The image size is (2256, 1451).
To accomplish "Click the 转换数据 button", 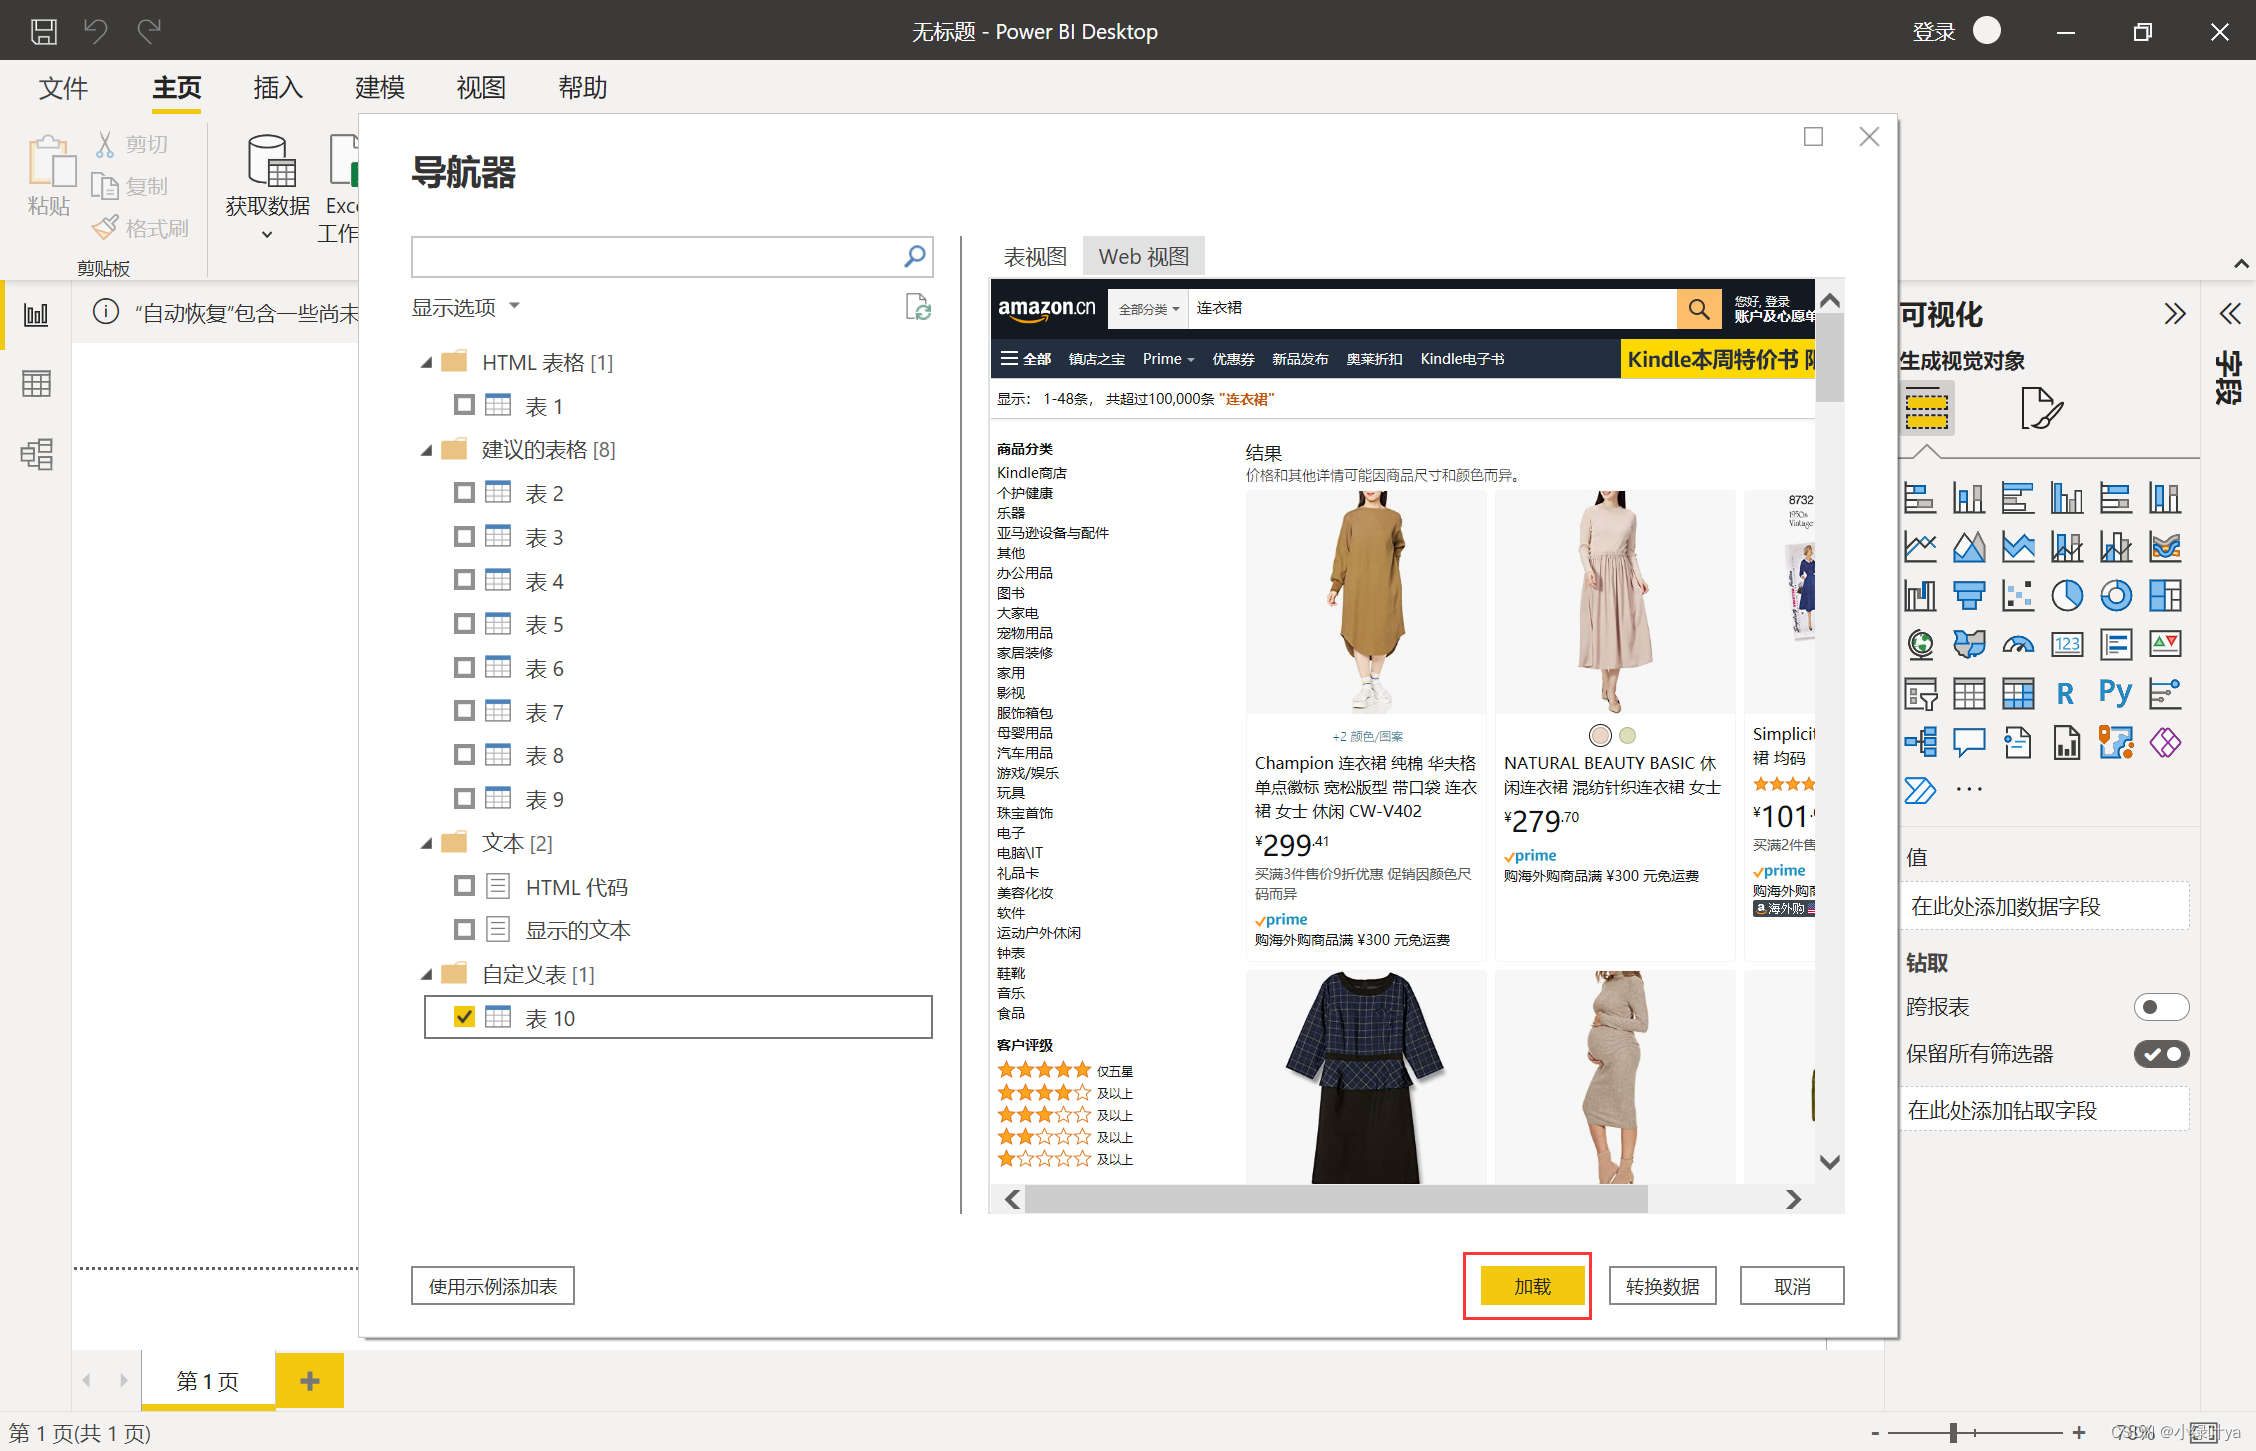I will tap(1661, 1286).
